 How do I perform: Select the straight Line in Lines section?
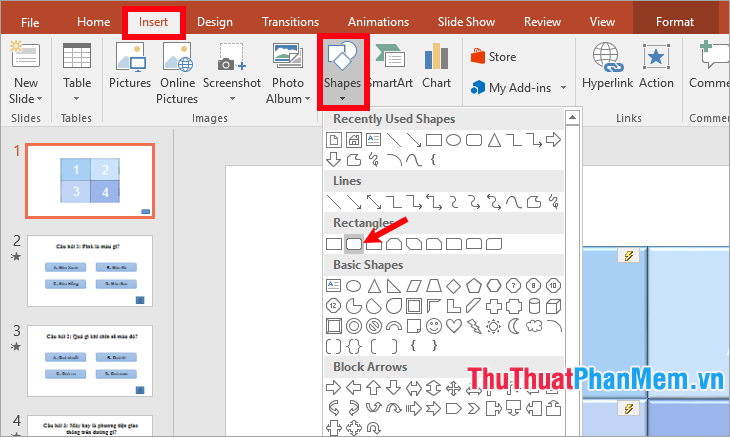tap(334, 202)
